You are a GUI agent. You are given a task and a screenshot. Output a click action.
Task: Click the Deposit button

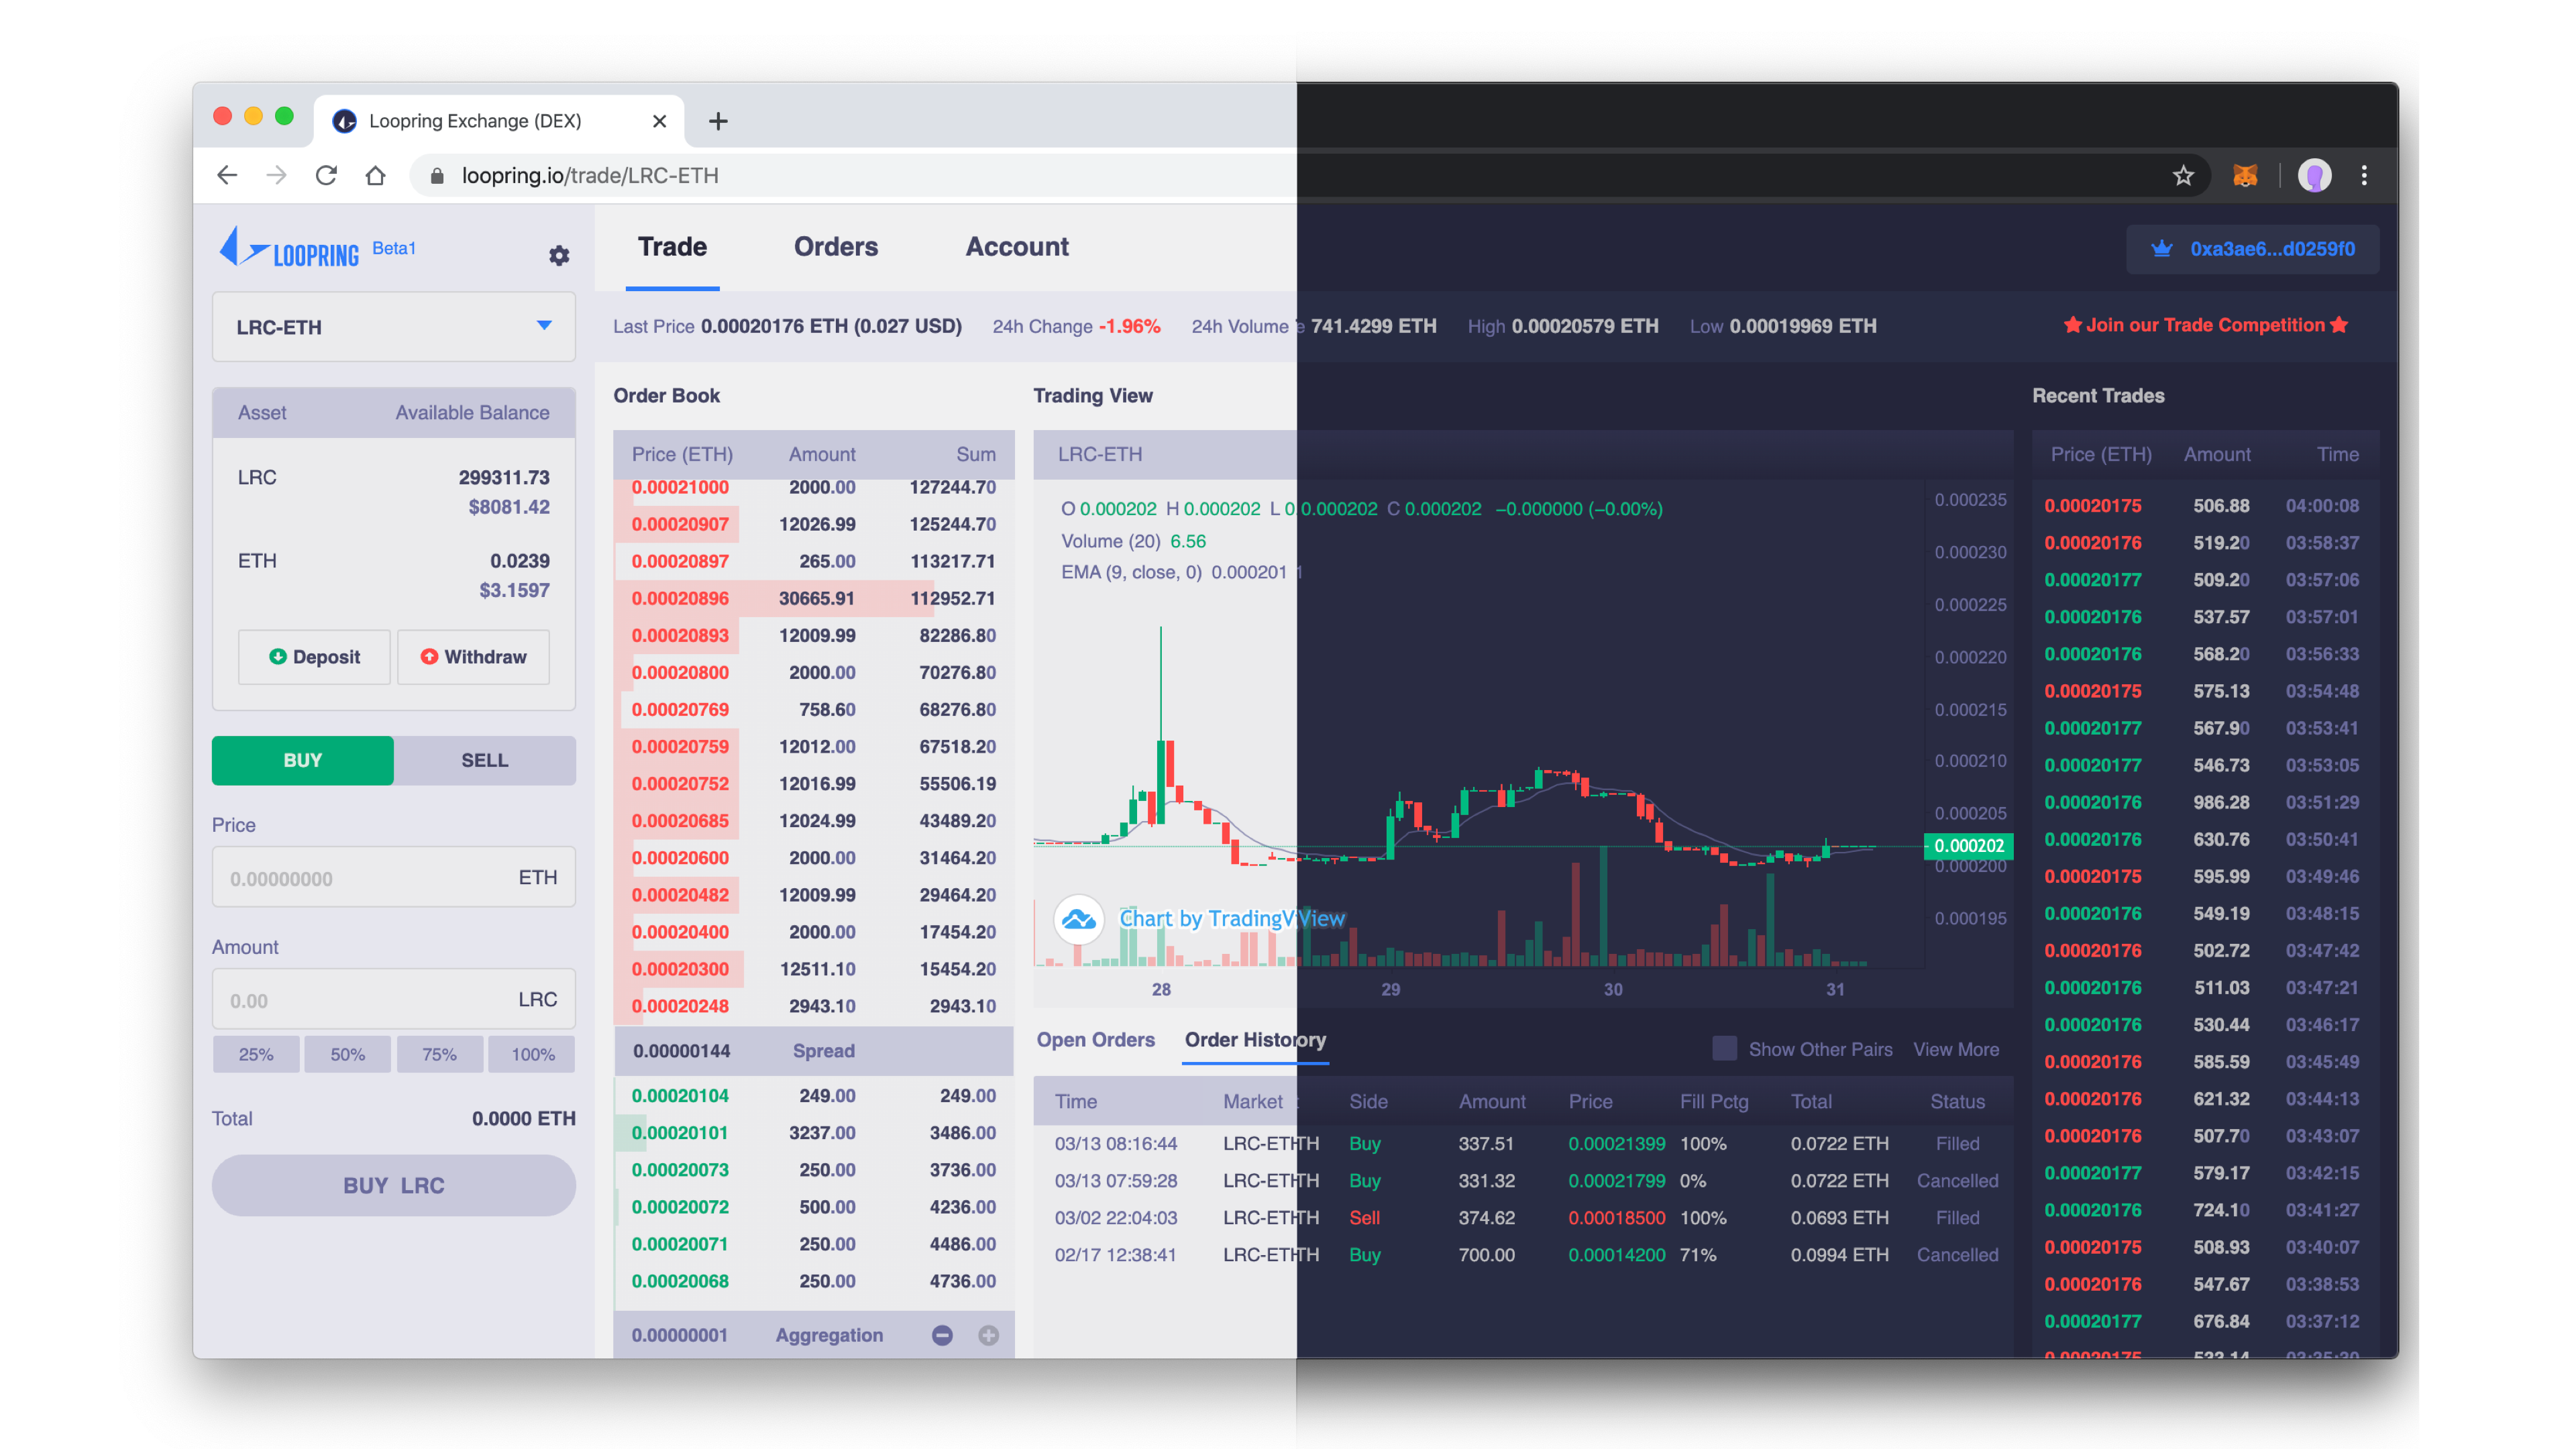tap(314, 657)
